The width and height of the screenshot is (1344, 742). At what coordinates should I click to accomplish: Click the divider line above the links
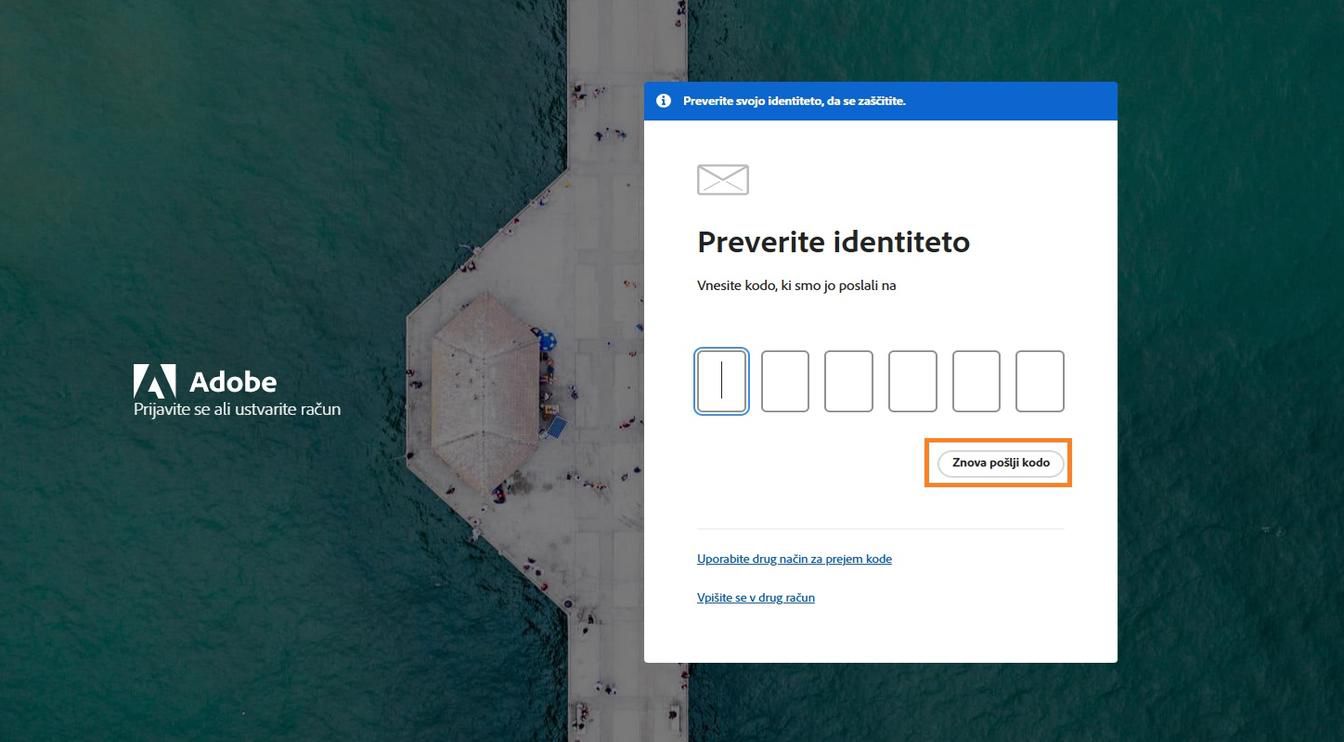point(880,530)
